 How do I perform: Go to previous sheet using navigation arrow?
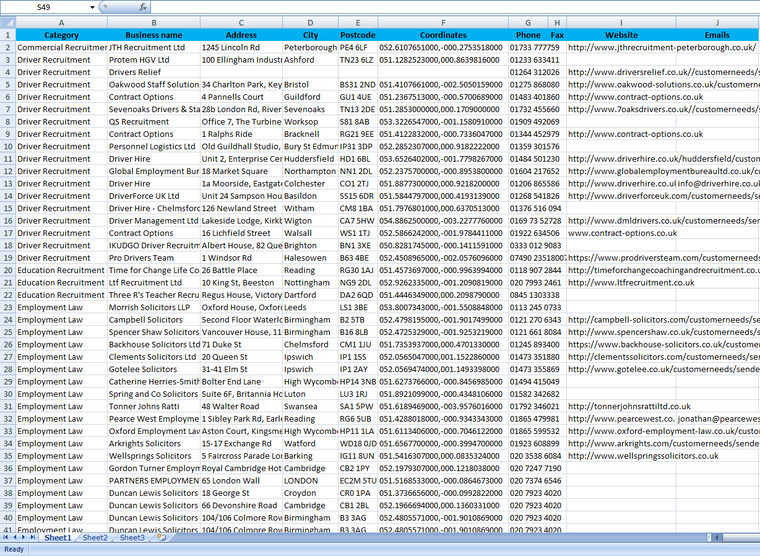tap(15, 537)
